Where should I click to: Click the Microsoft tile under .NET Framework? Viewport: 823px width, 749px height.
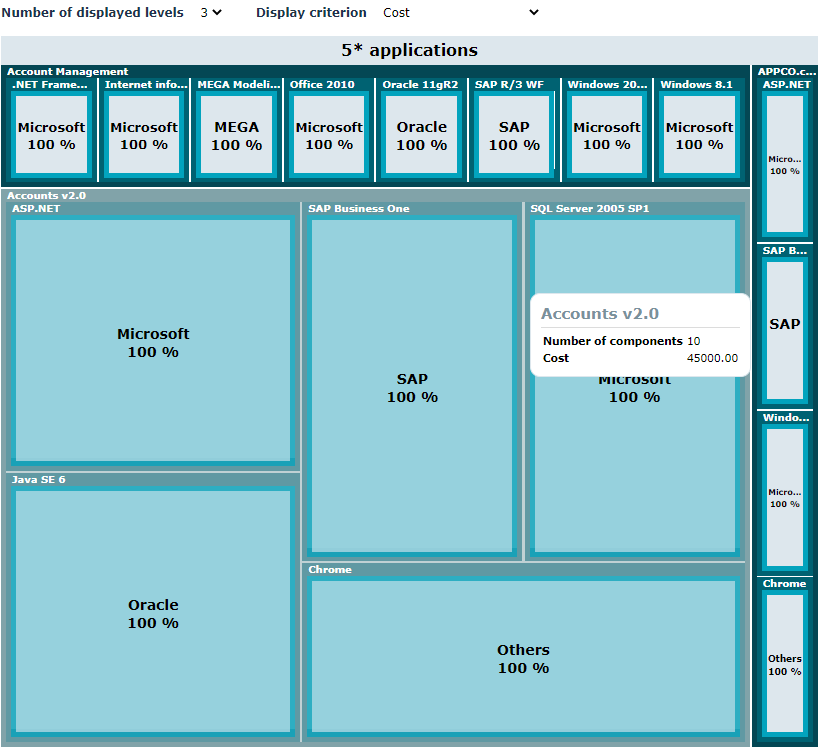(x=52, y=136)
